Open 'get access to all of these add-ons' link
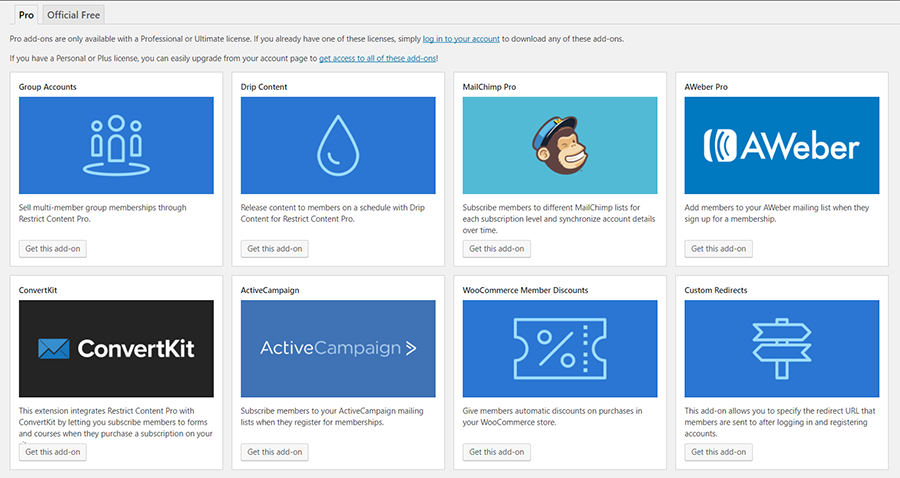 coord(377,59)
